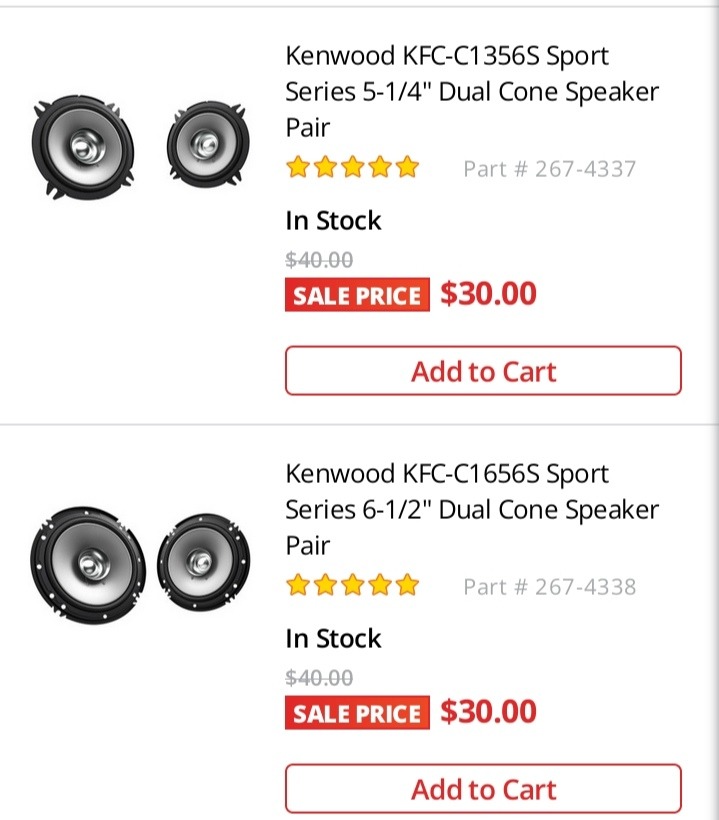Click the page scrollbar on the right edge

pyautogui.click(x=714, y=410)
